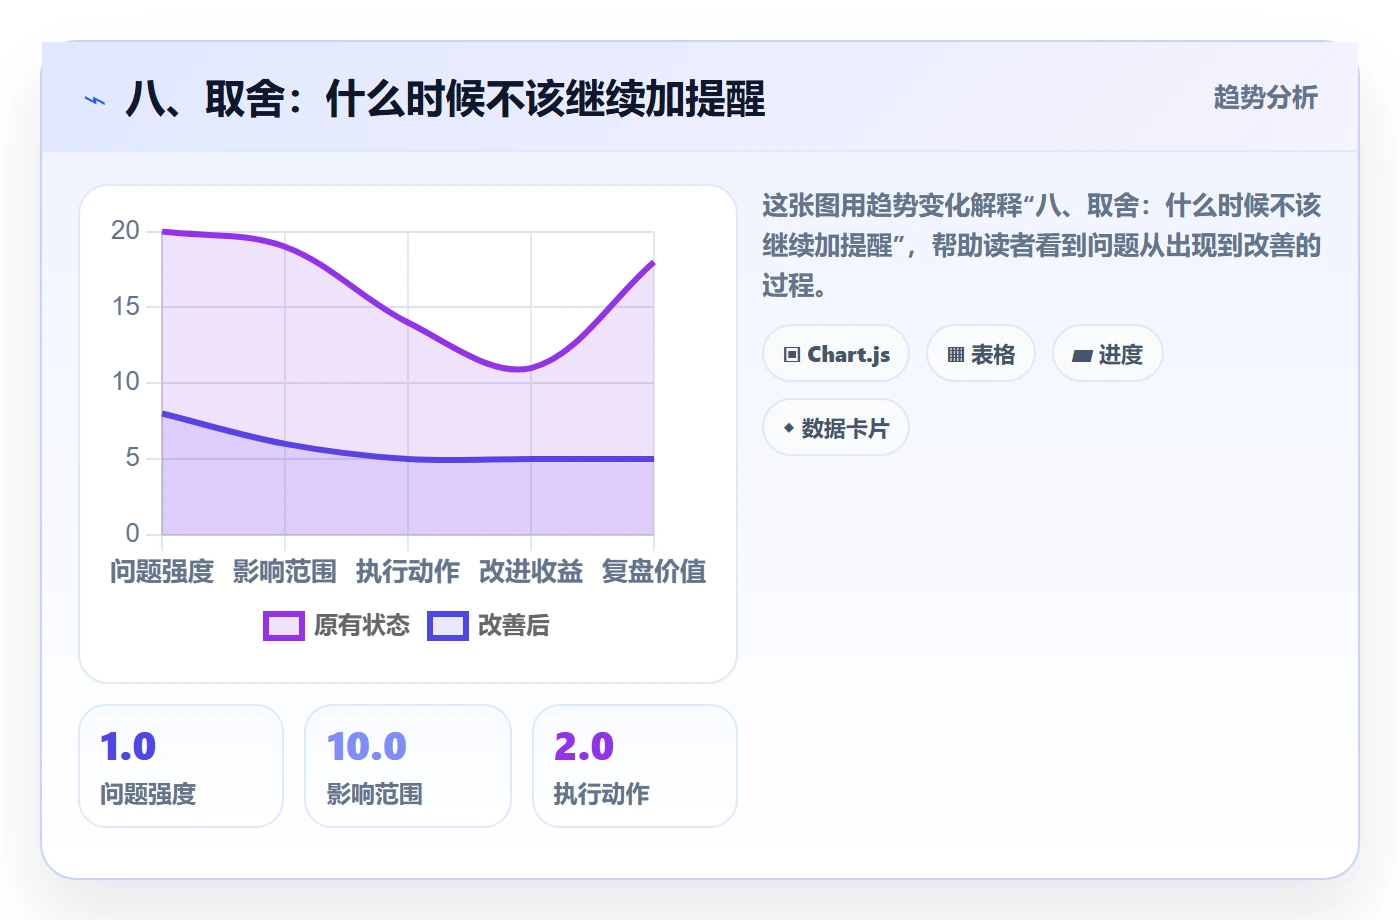The image size is (1400, 920).
Task: Toggle the 原有状态 legend color box
Action: pos(284,626)
